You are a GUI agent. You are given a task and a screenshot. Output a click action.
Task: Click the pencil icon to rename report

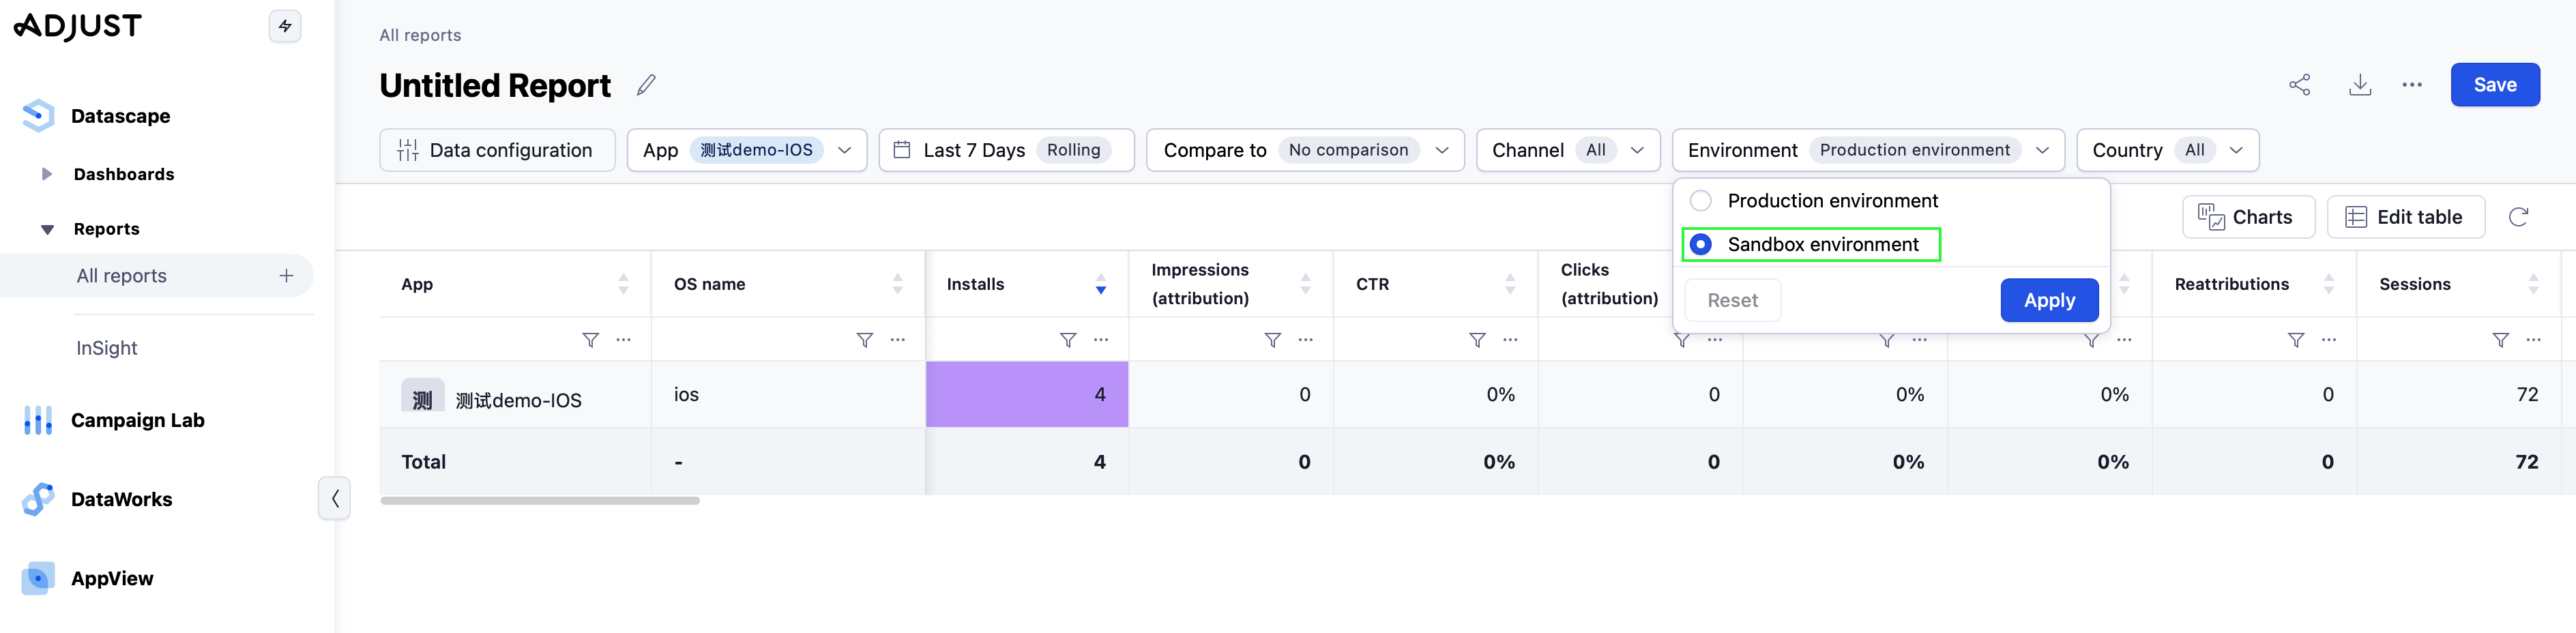[646, 85]
